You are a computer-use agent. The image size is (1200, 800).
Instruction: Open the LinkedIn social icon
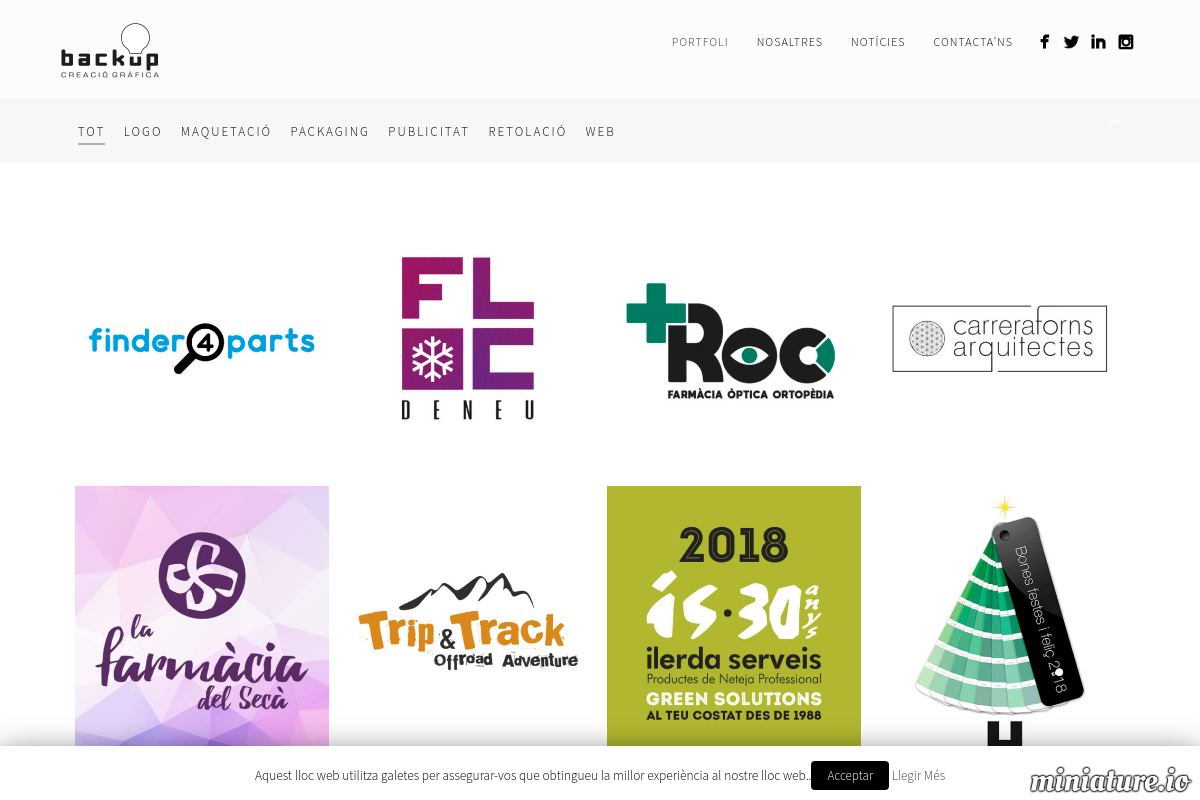click(1098, 42)
